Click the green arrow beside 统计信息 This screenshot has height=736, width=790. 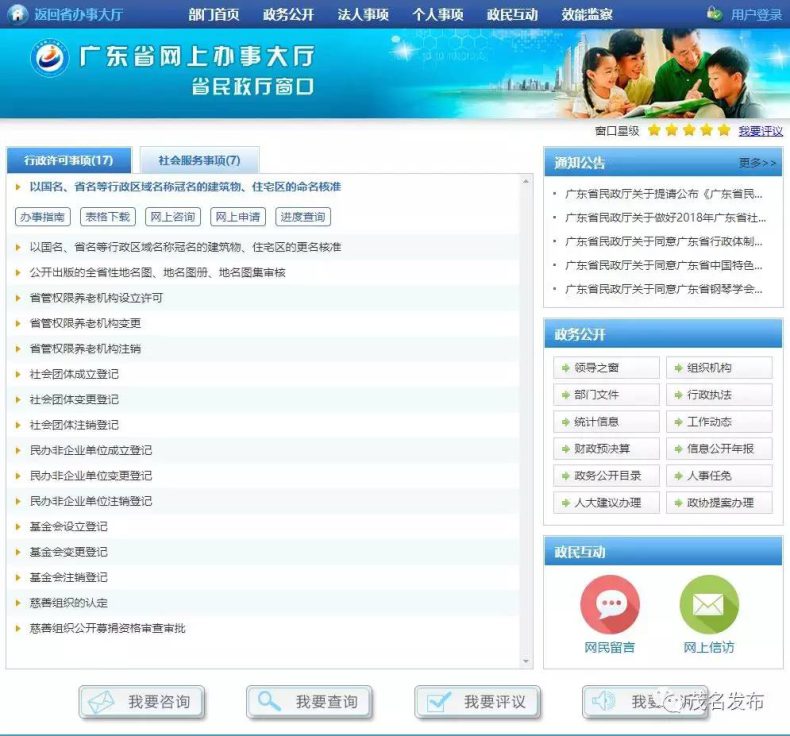(x=565, y=422)
